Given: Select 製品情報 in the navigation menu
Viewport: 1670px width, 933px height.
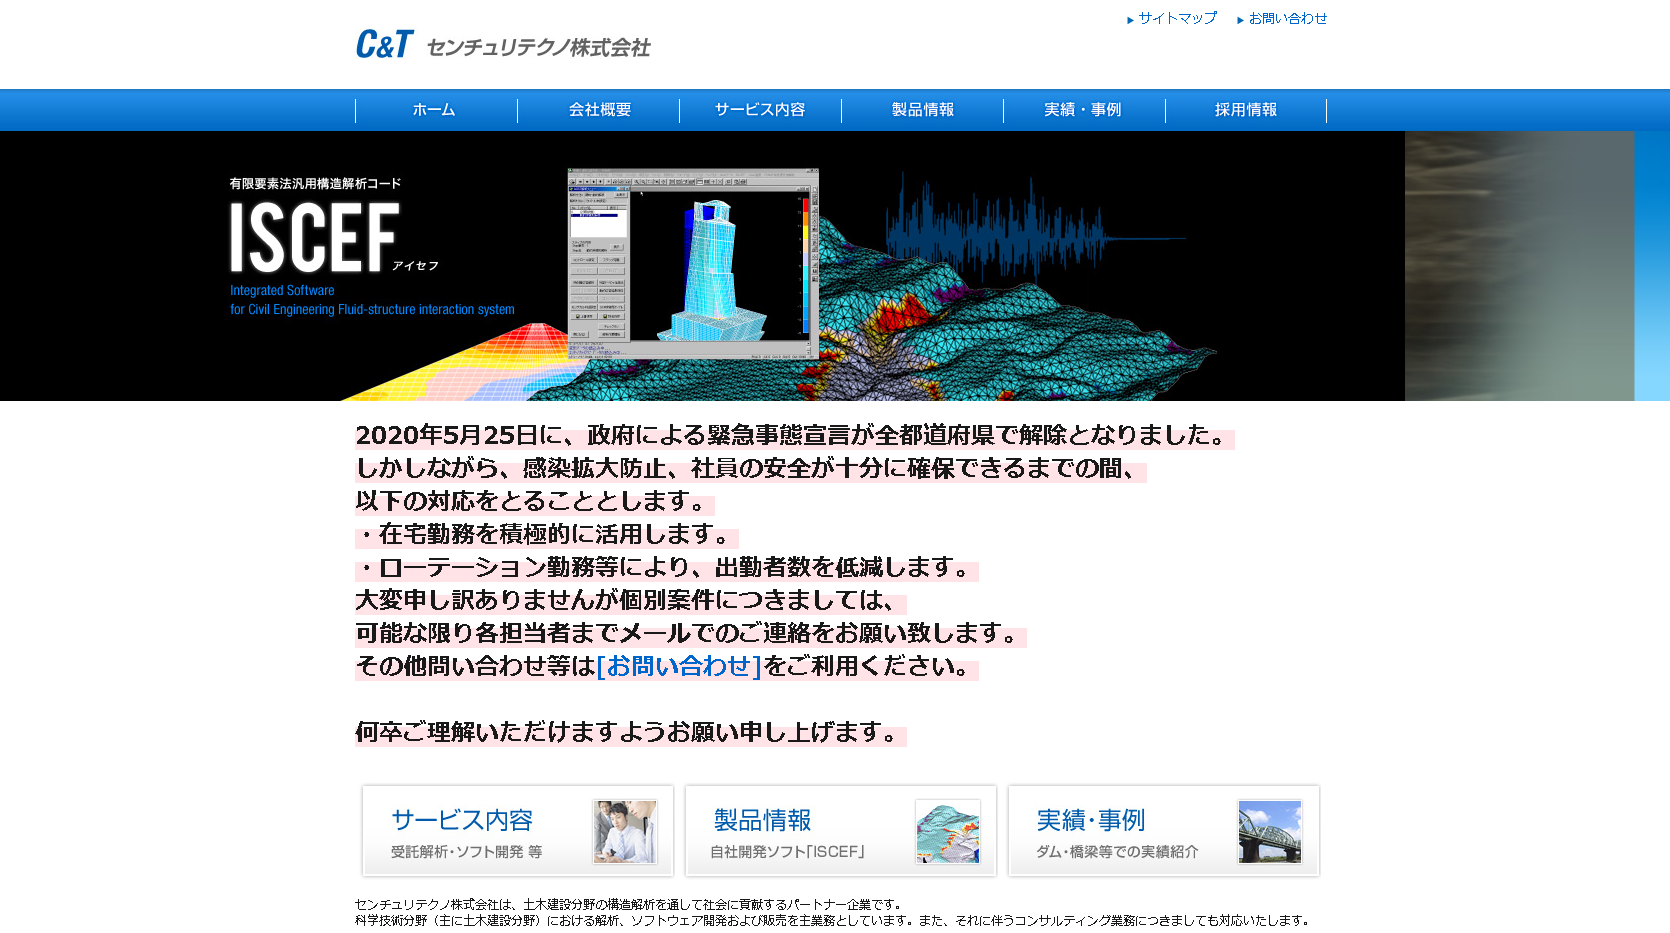Looking at the screenshot, I should [922, 110].
